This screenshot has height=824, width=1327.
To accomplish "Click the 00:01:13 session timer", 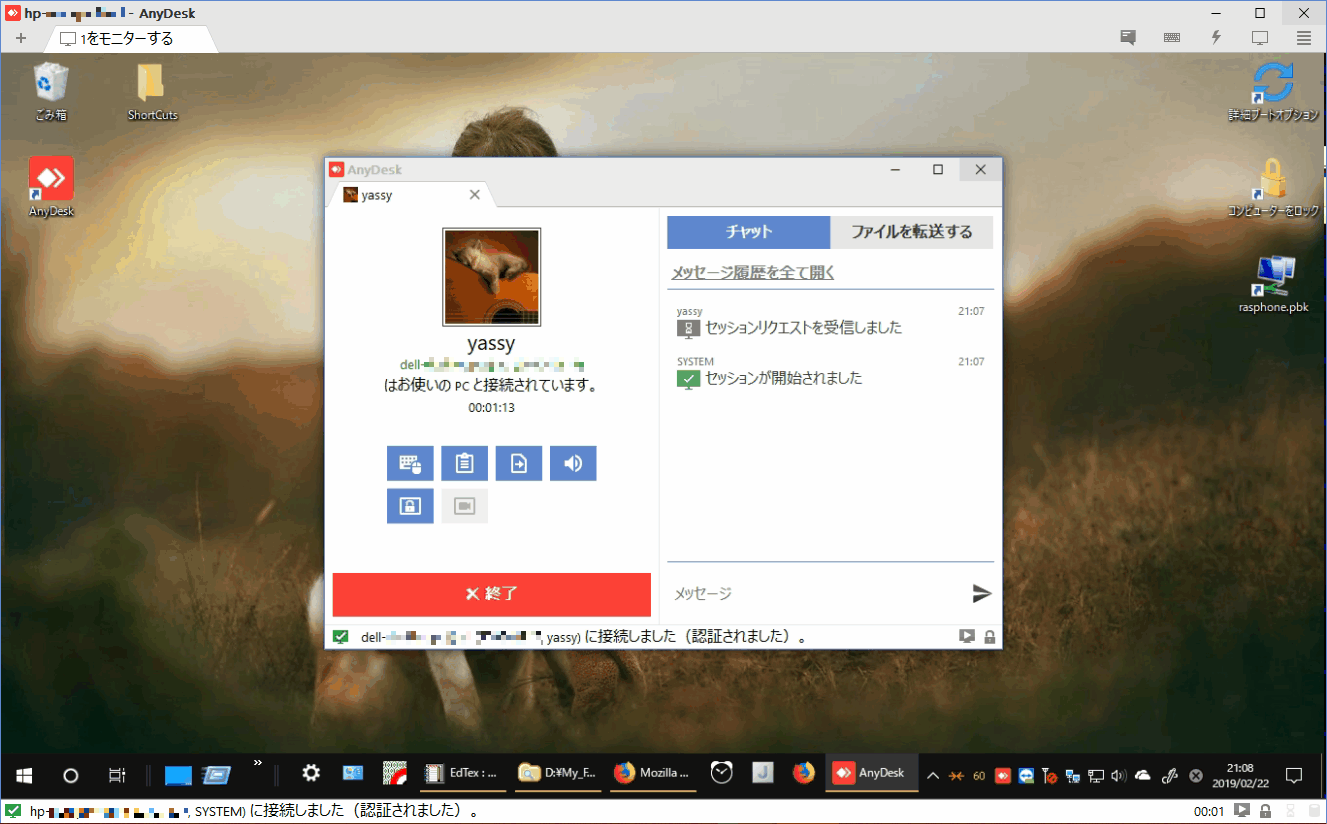I will point(491,408).
